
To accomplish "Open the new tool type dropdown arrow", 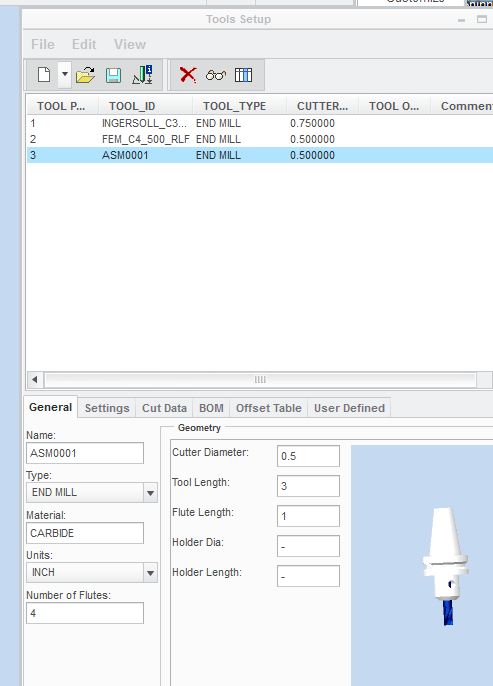I will coord(65,74).
